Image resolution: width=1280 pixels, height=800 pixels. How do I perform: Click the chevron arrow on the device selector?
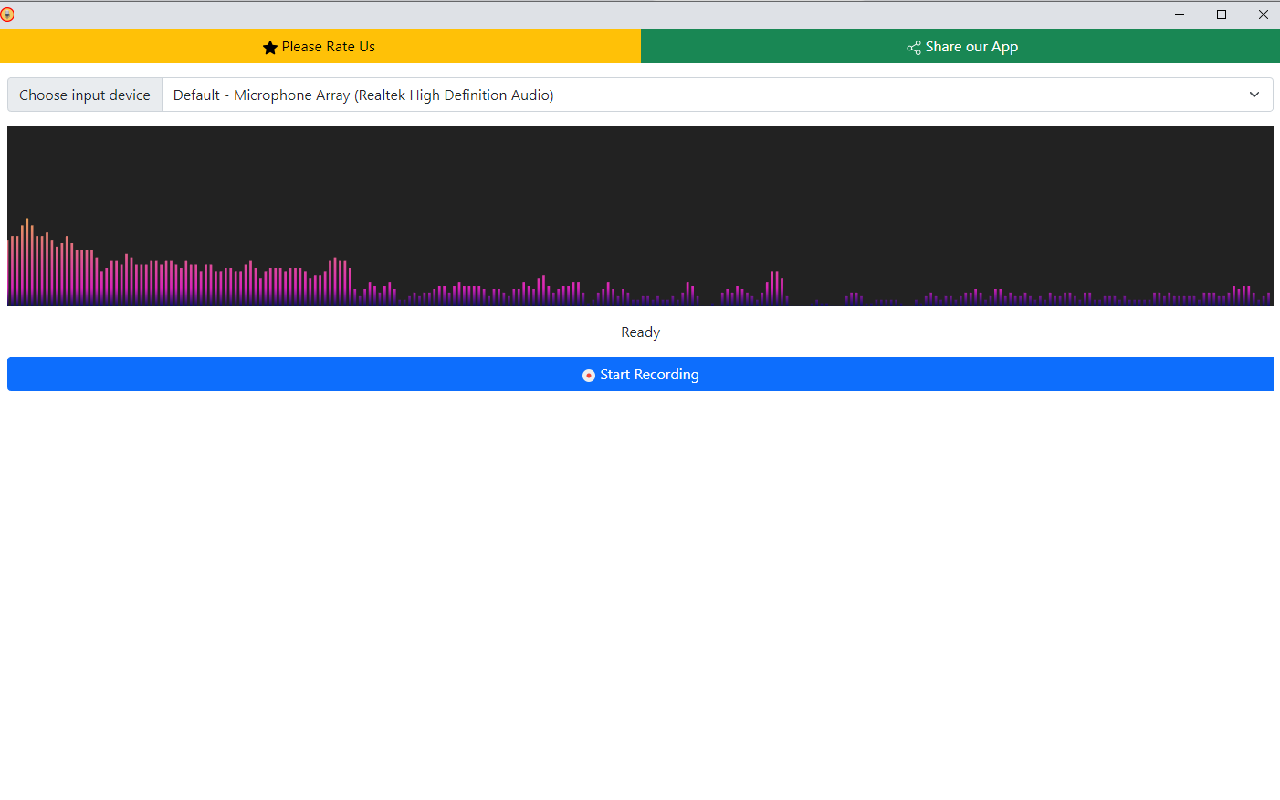click(1254, 94)
